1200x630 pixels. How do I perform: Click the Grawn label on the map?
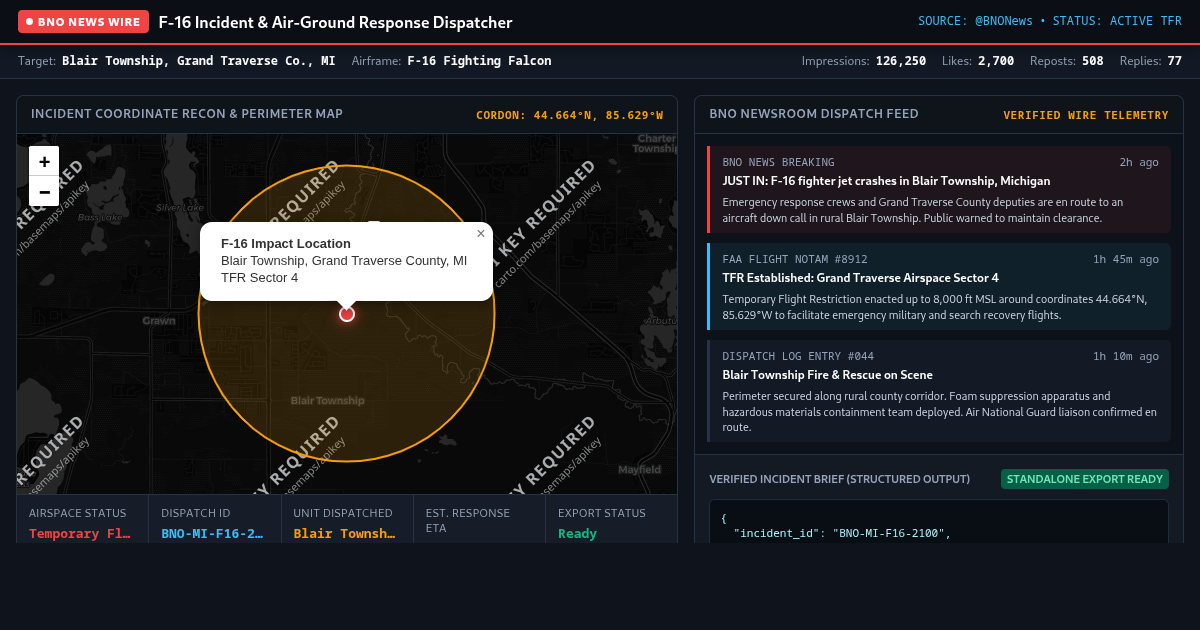coord(159,321)
